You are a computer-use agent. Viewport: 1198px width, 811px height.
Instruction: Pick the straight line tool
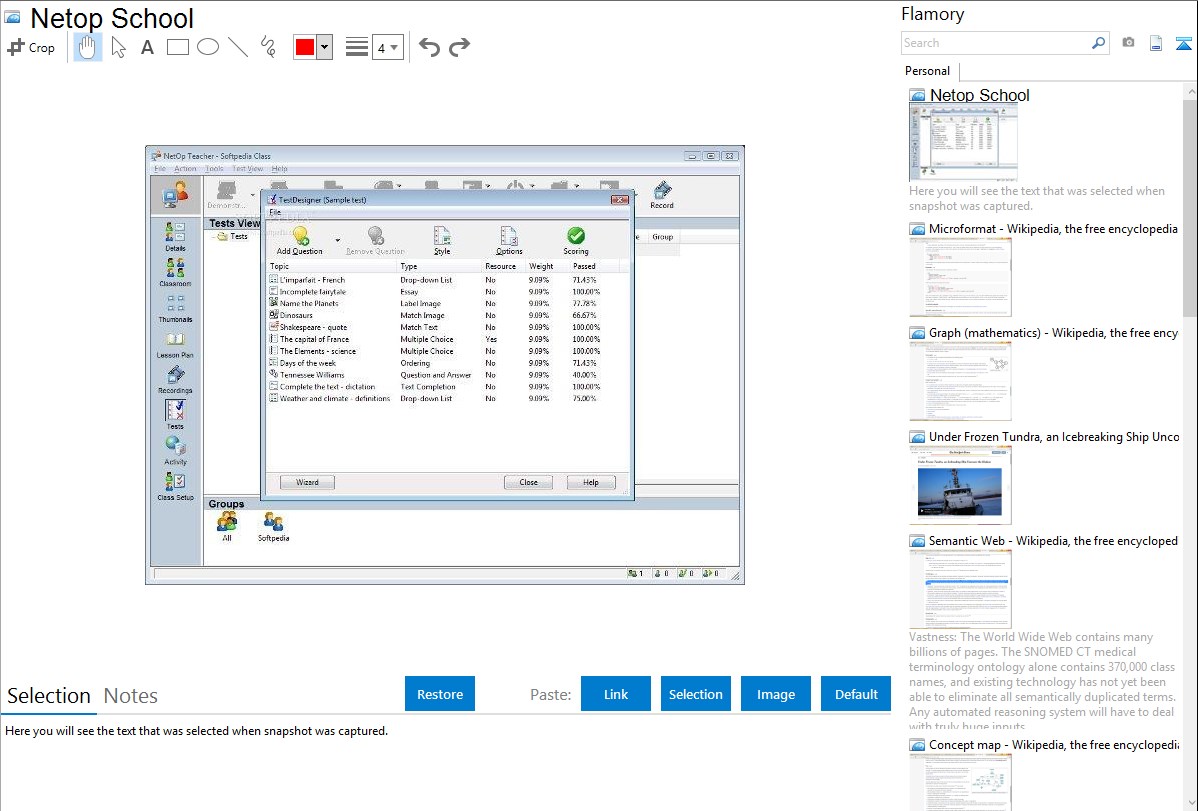(x=238, y=47)
